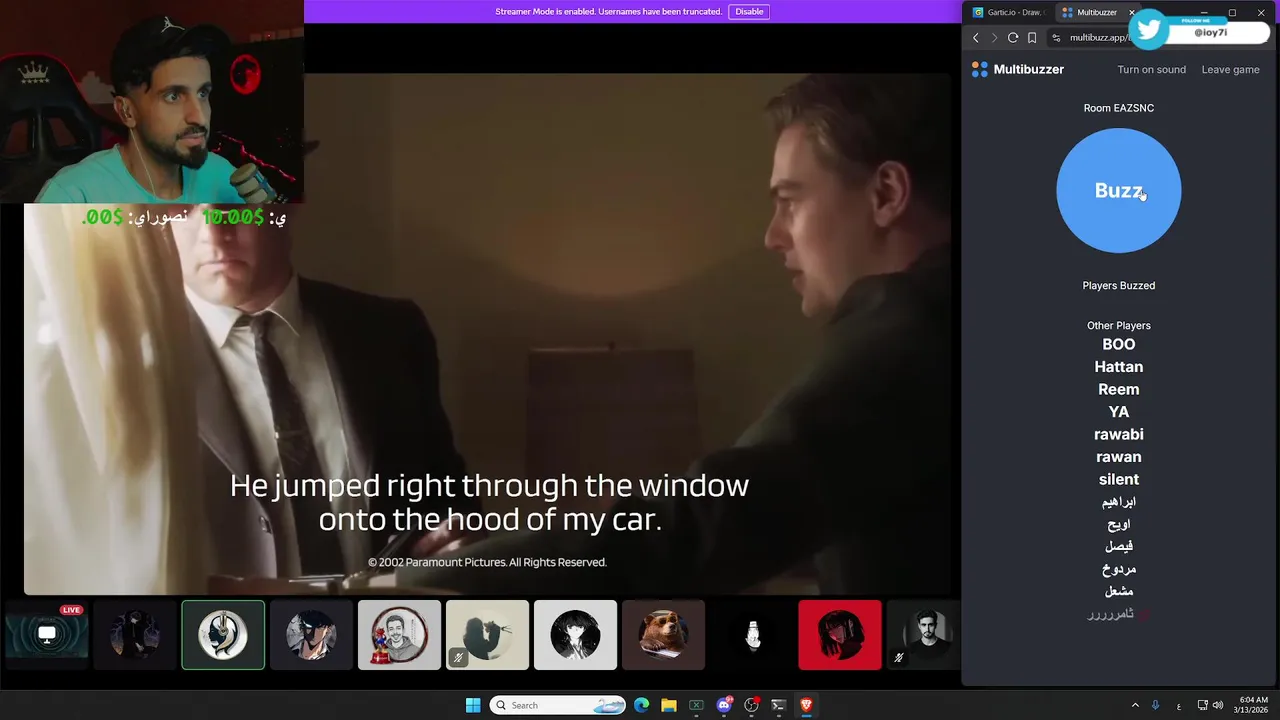Go forward in the browser

994,38
